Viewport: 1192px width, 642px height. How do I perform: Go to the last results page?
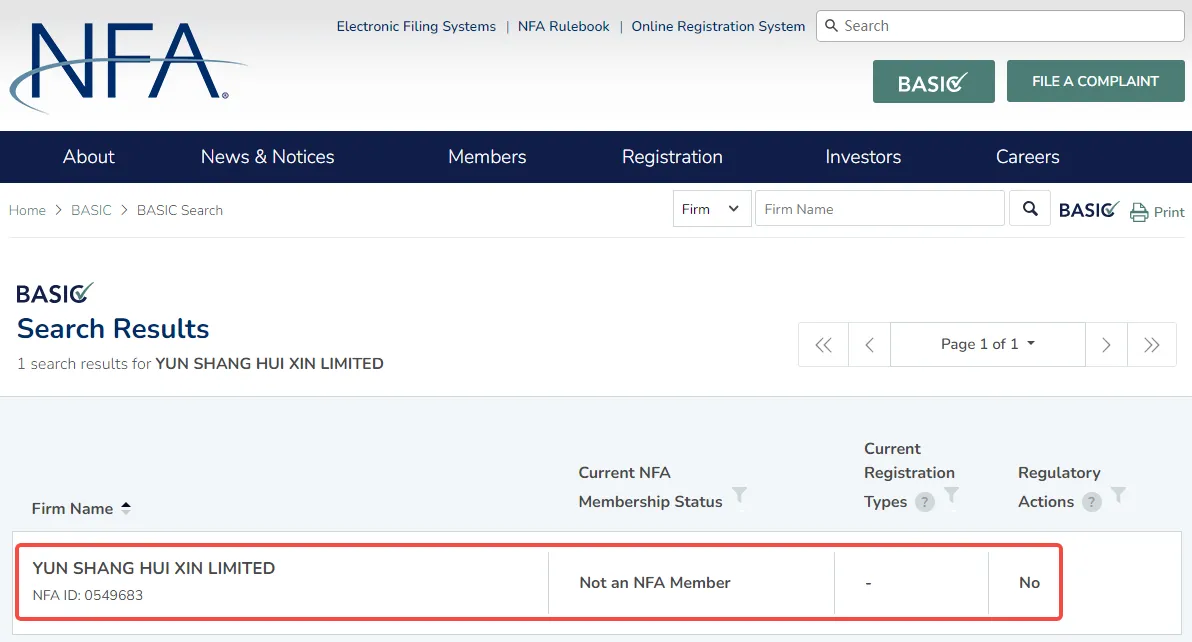coord(1152,345)
